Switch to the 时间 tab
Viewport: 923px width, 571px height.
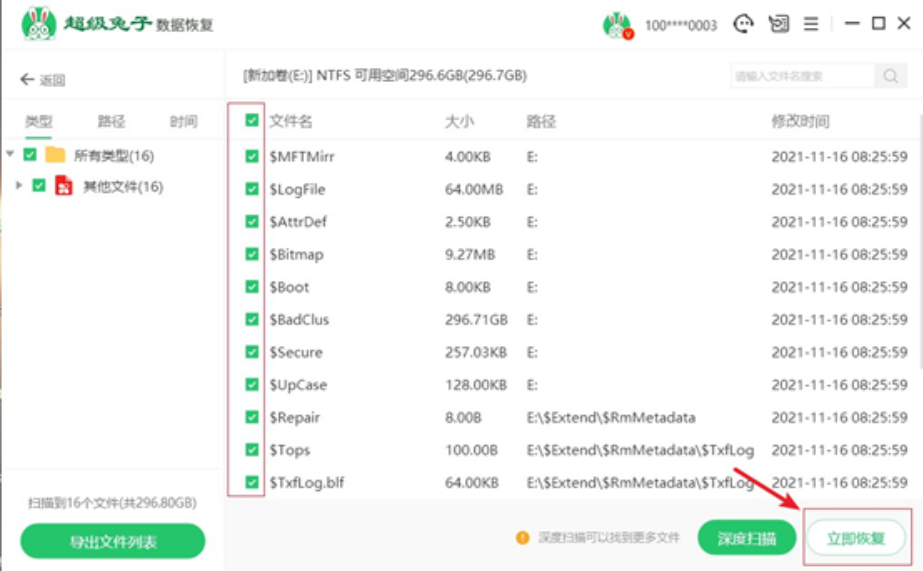(x=183, y=122)
